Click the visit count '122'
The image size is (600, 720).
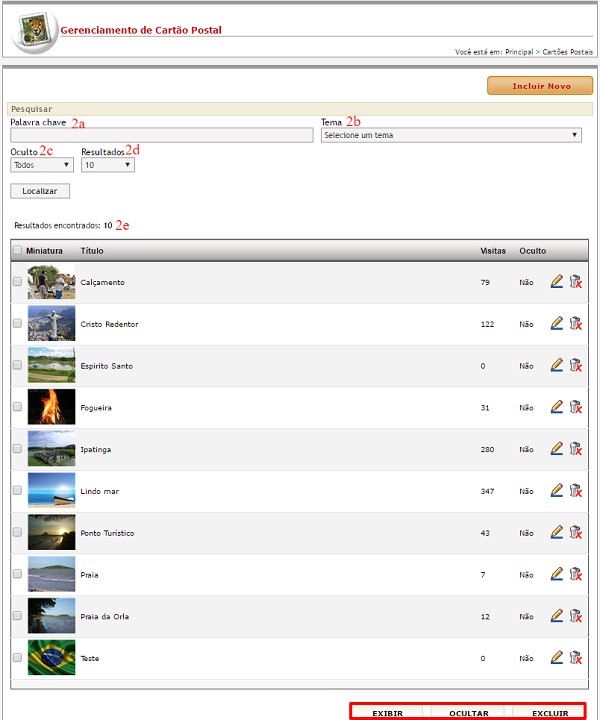click(487, 324)
